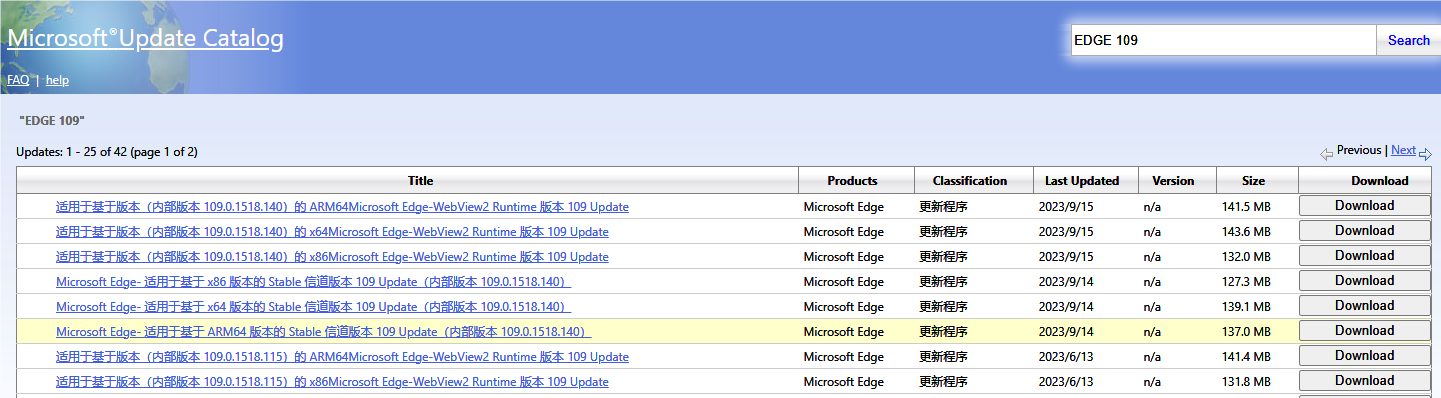The image size is (1441, 398).
Task: Sort by Size column header
Action: 1253,181
